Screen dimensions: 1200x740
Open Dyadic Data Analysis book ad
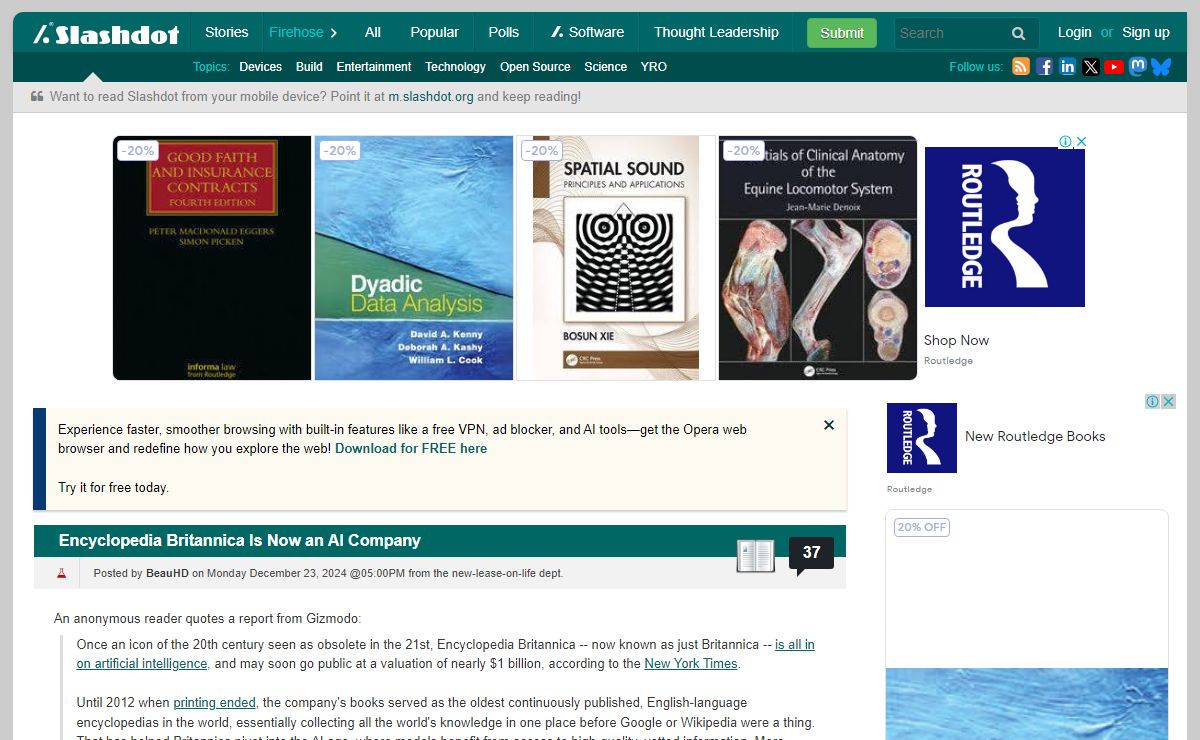tap(414, 258)
